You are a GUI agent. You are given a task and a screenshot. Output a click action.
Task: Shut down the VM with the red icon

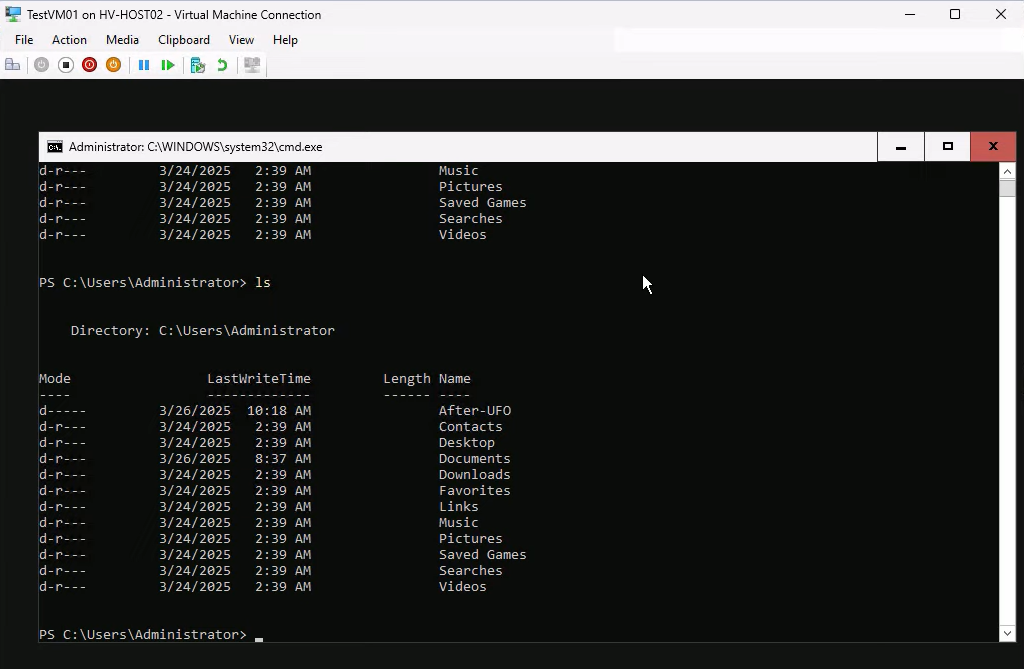89,65
